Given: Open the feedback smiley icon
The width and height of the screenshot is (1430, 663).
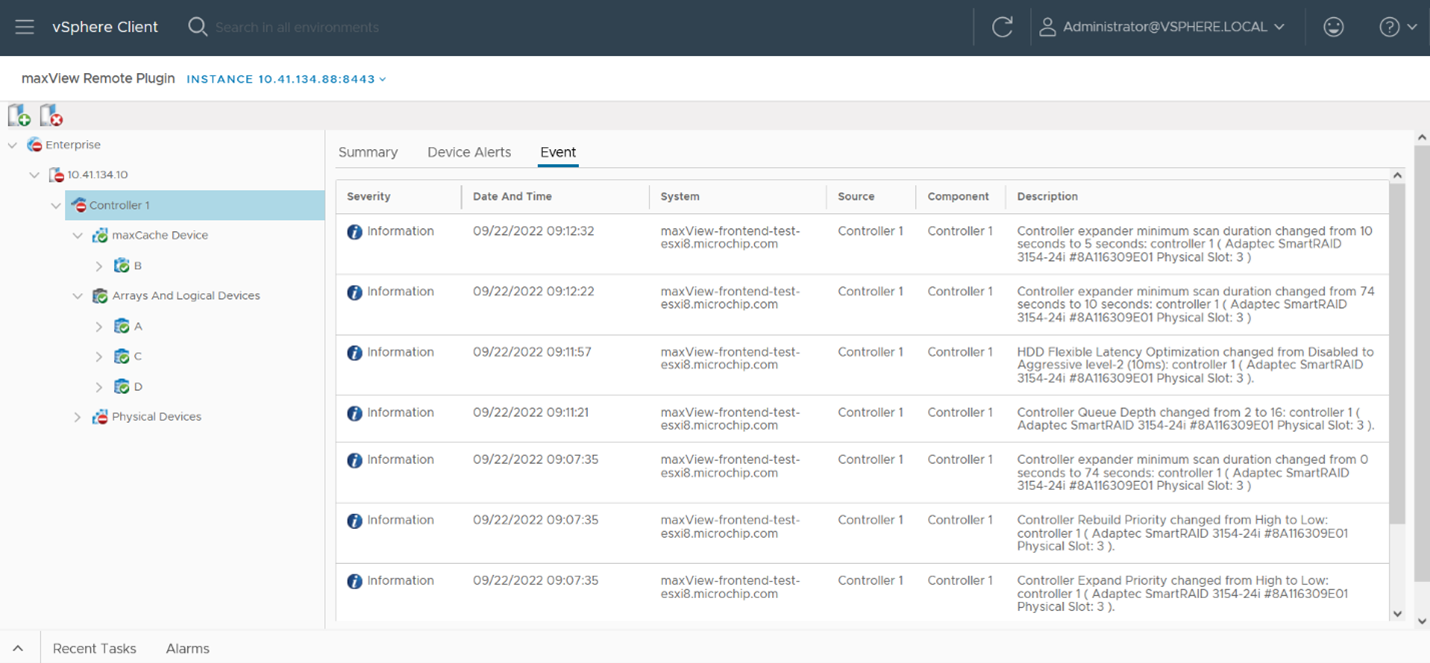Looking at the screenshot, I should click(x=1333, y=28).
